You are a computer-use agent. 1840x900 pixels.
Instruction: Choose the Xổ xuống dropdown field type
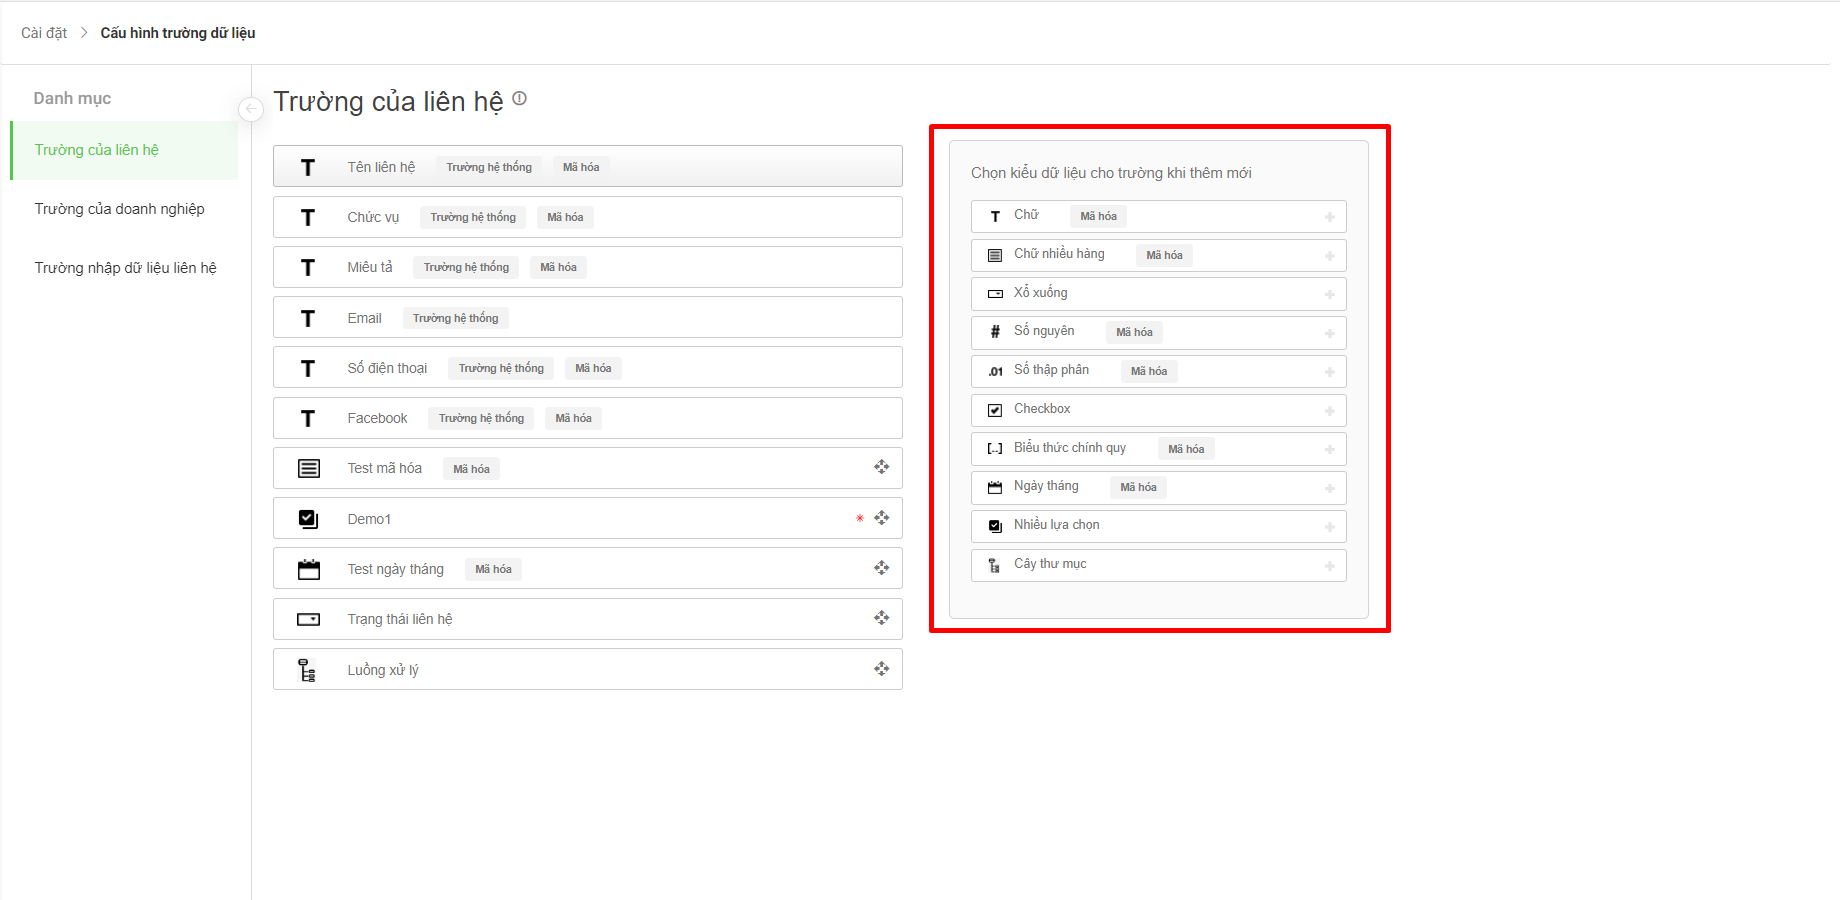[1040, 293]
